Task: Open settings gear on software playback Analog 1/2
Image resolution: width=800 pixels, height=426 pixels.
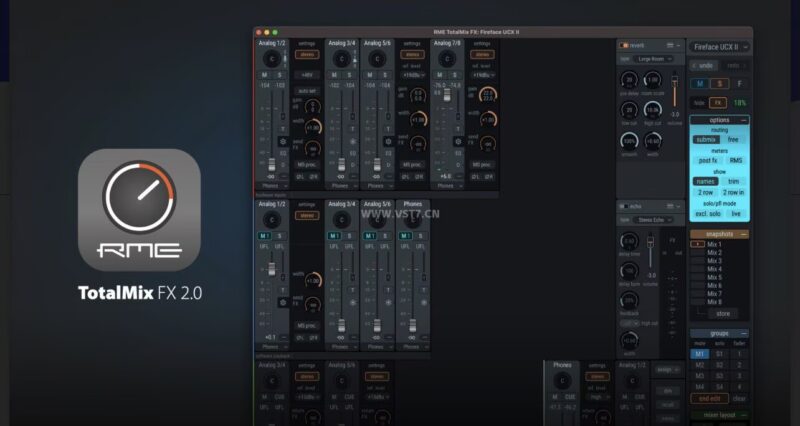Action: click(283, 303)
